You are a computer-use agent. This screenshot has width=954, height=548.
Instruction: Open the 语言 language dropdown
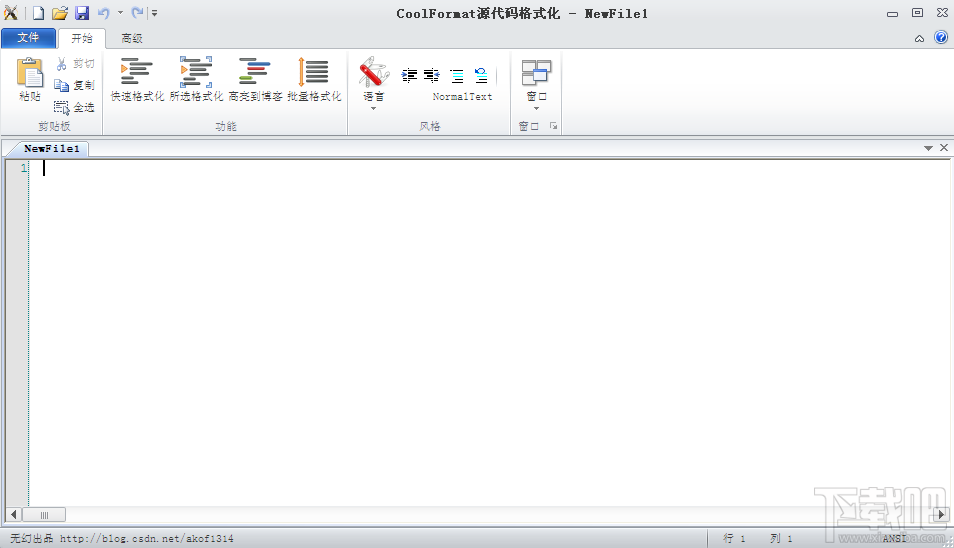(374, 83)
